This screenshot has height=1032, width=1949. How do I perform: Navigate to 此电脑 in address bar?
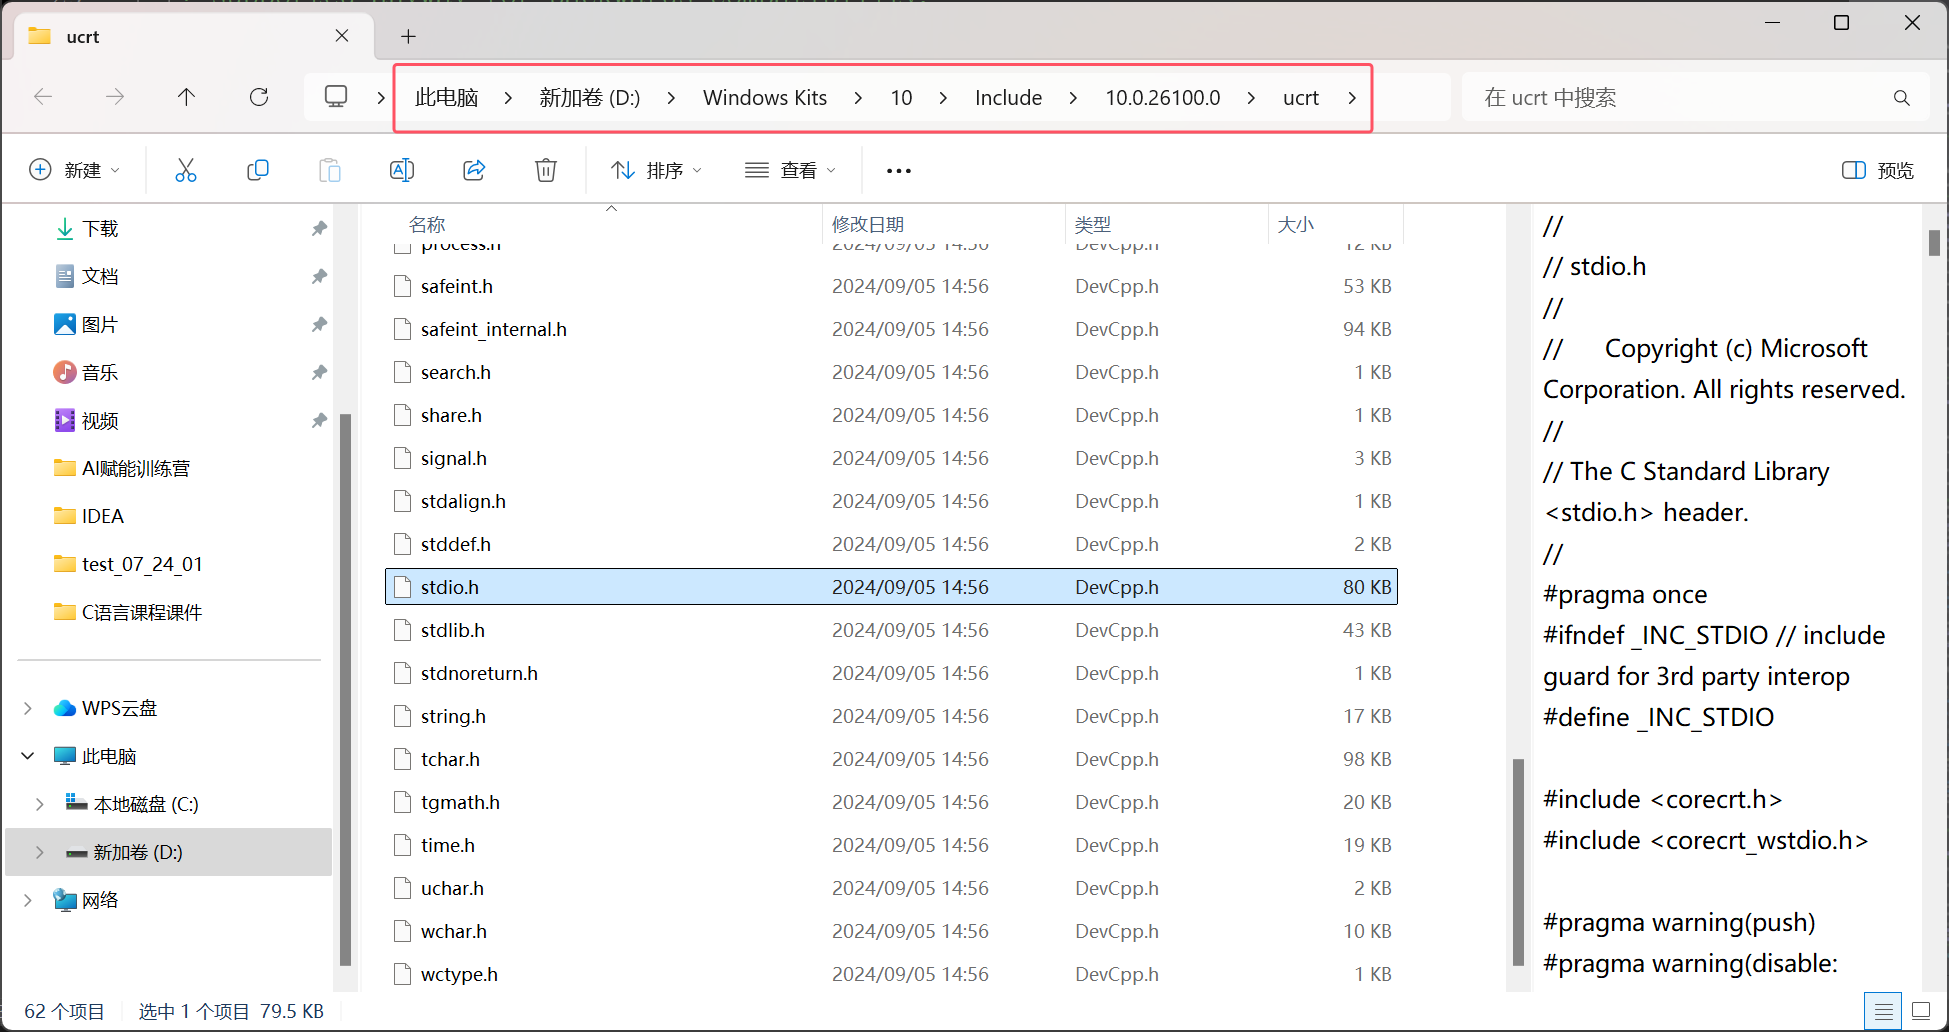pyautogui.click(x=447, y=98)
